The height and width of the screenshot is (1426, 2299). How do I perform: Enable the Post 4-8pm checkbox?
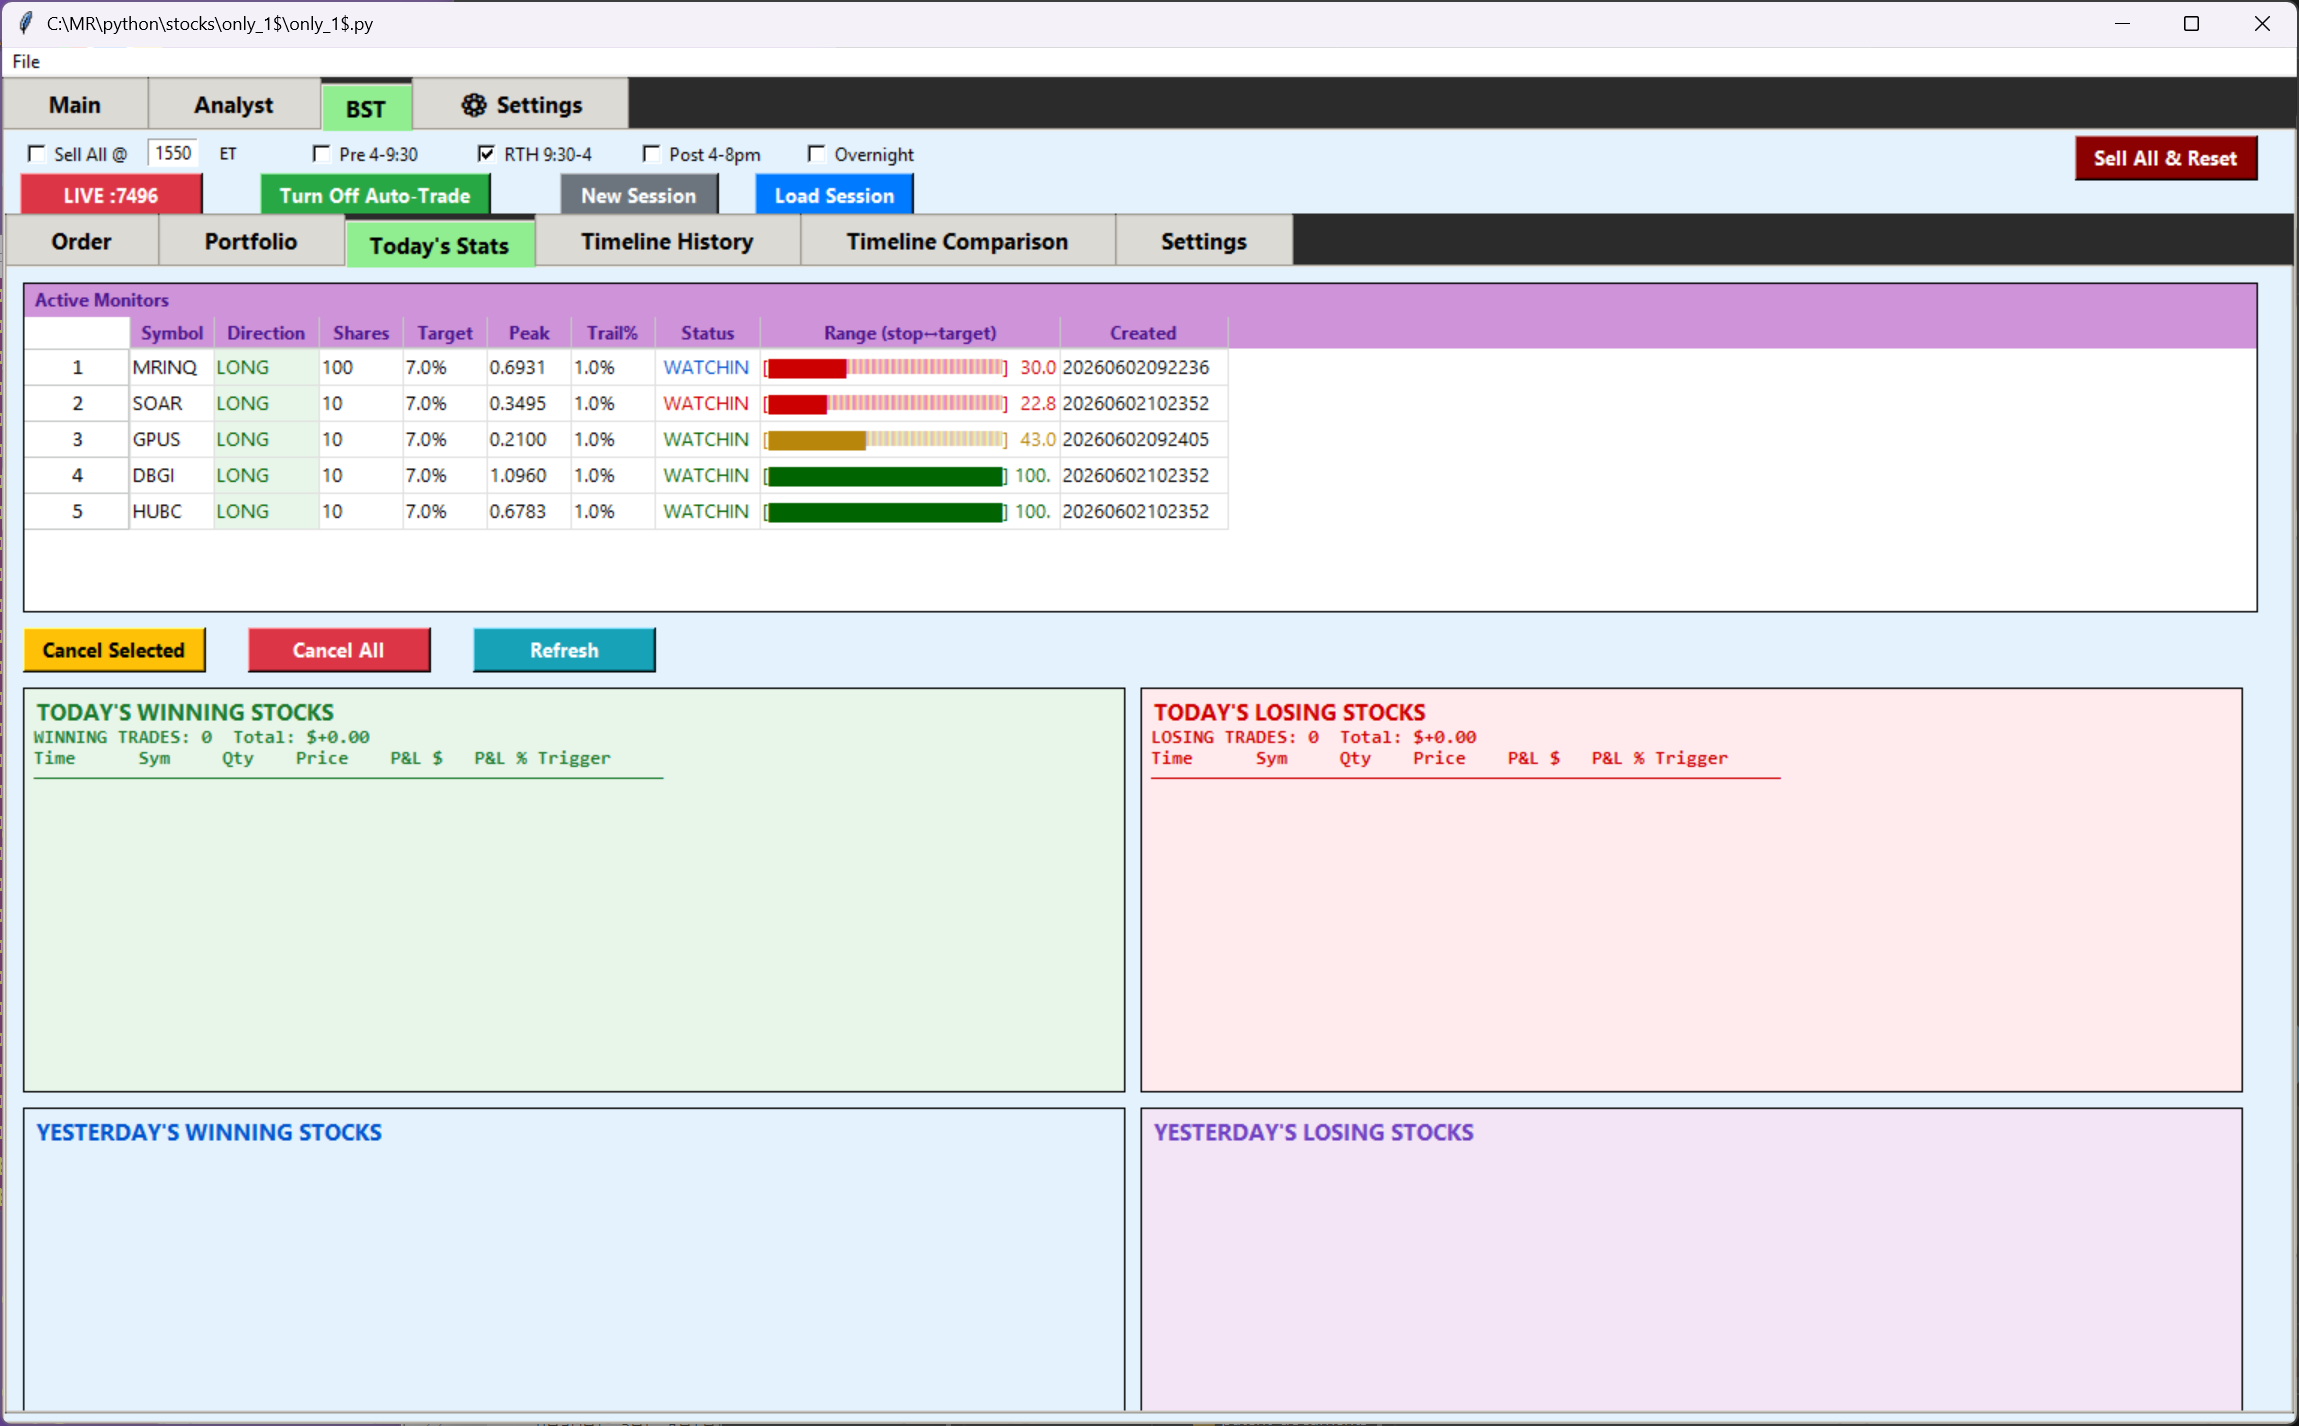(651, 154)
